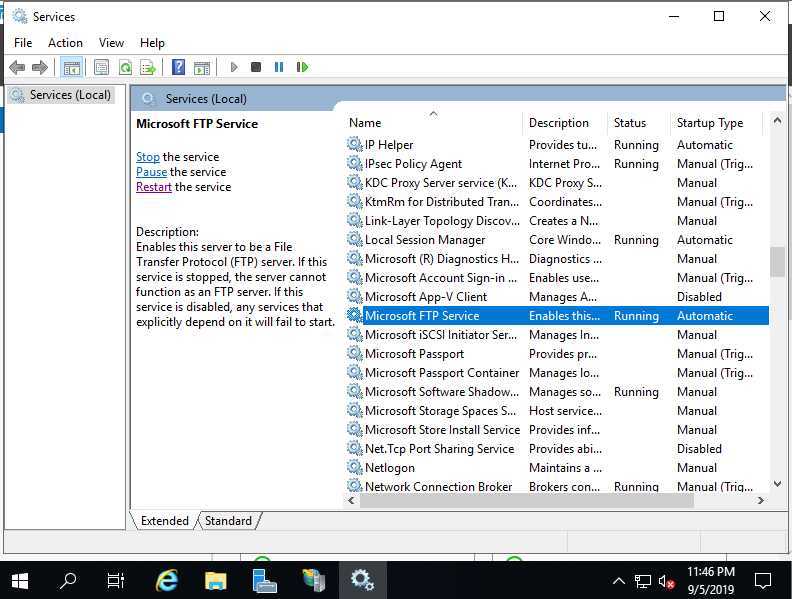This screenshot has width=792, height=599.
Task: Switch to the Standard tab
Action: (228, 521)
